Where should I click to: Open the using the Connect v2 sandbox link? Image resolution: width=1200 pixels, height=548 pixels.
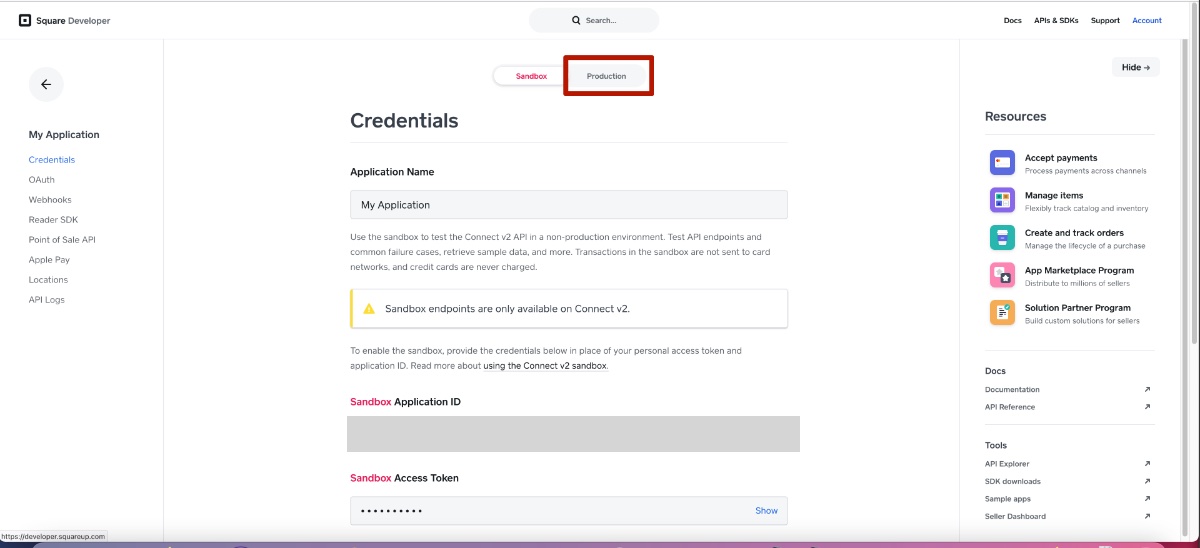(x=544, y=366)
